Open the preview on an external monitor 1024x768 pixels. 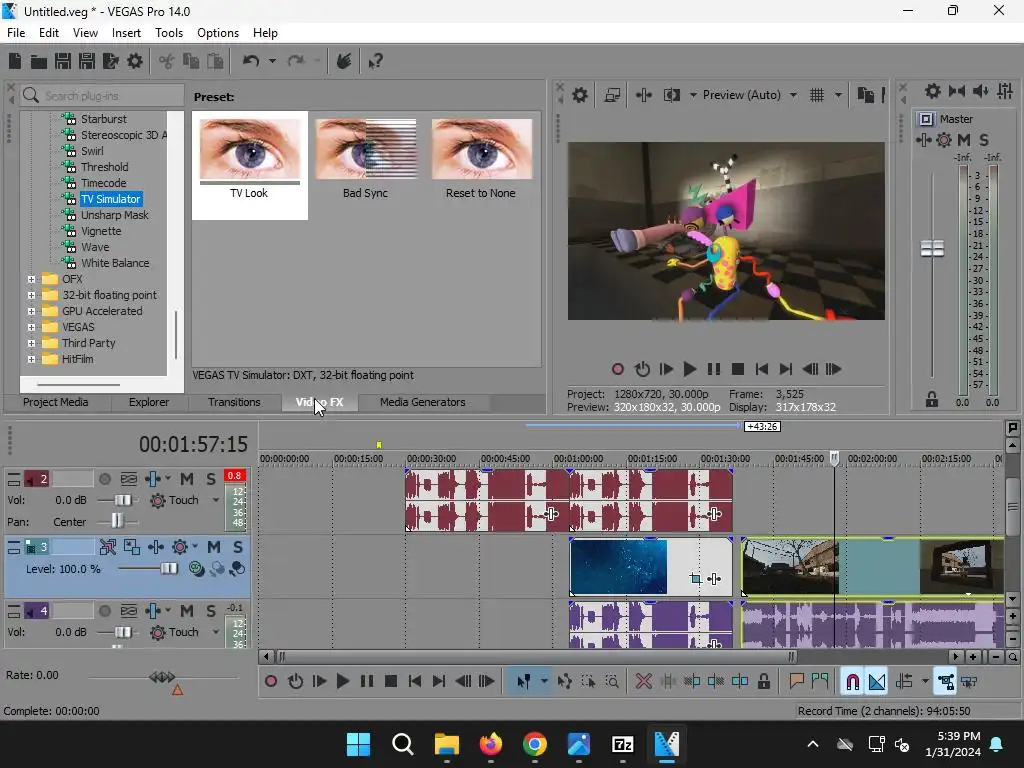pyautogui.click(x=612, y=95)
